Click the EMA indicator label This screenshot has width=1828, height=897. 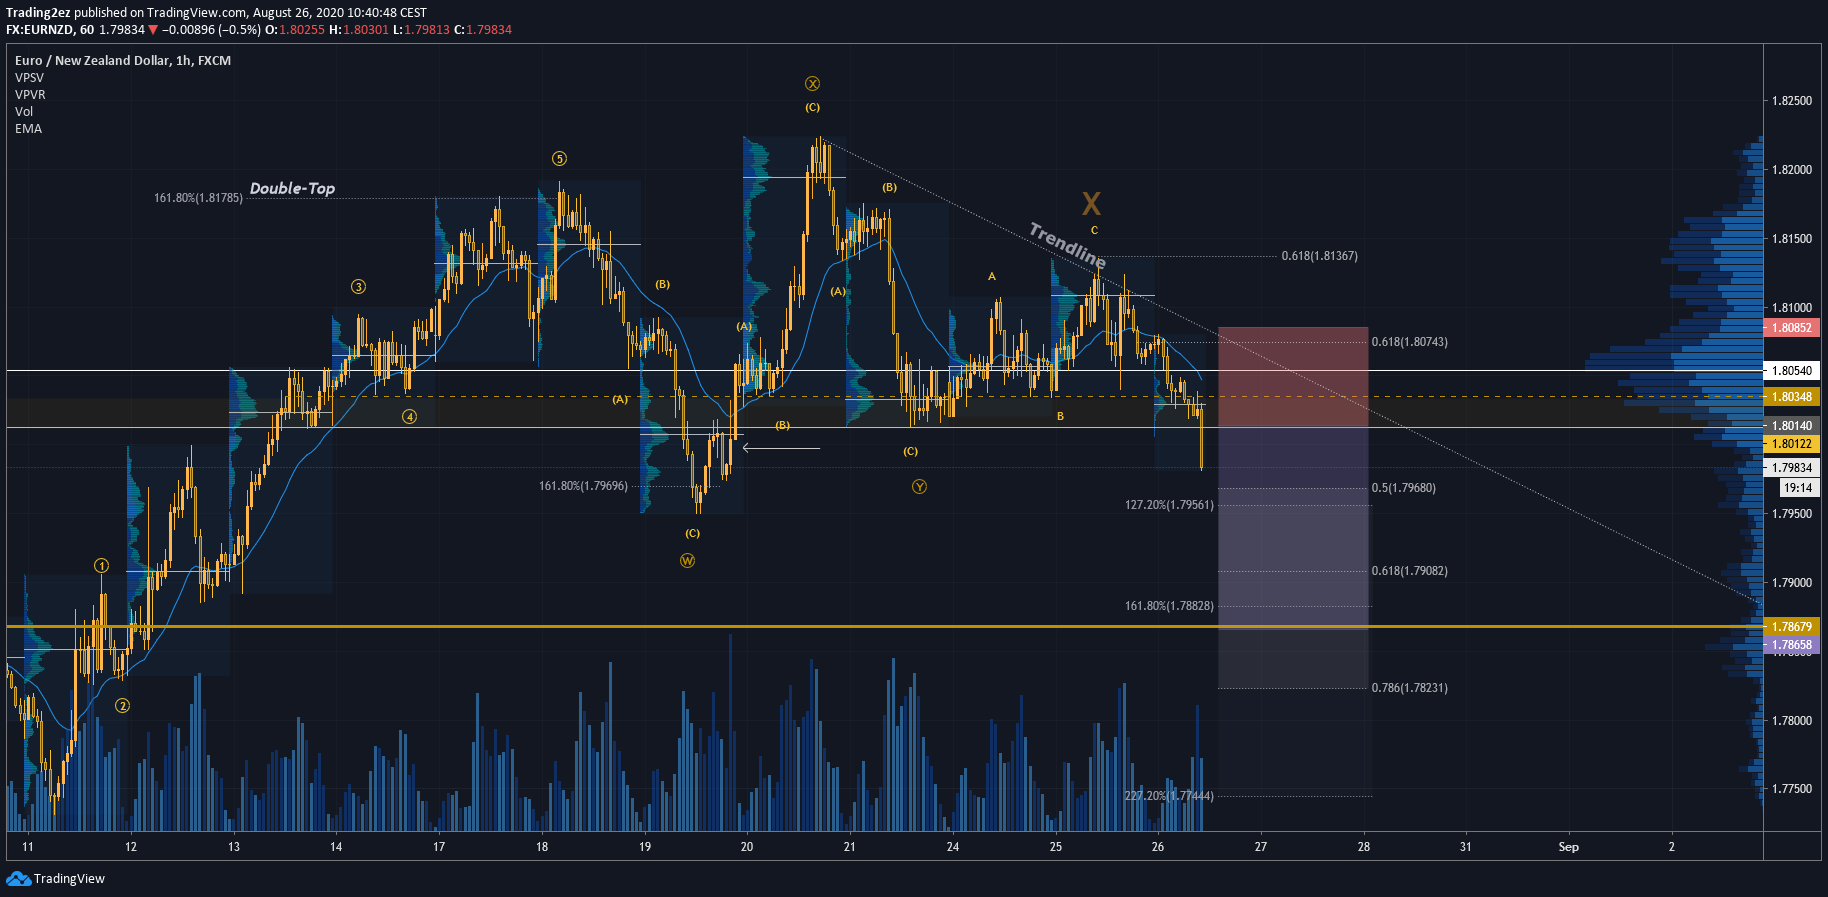pyautogui.click(x=28, y=128)
